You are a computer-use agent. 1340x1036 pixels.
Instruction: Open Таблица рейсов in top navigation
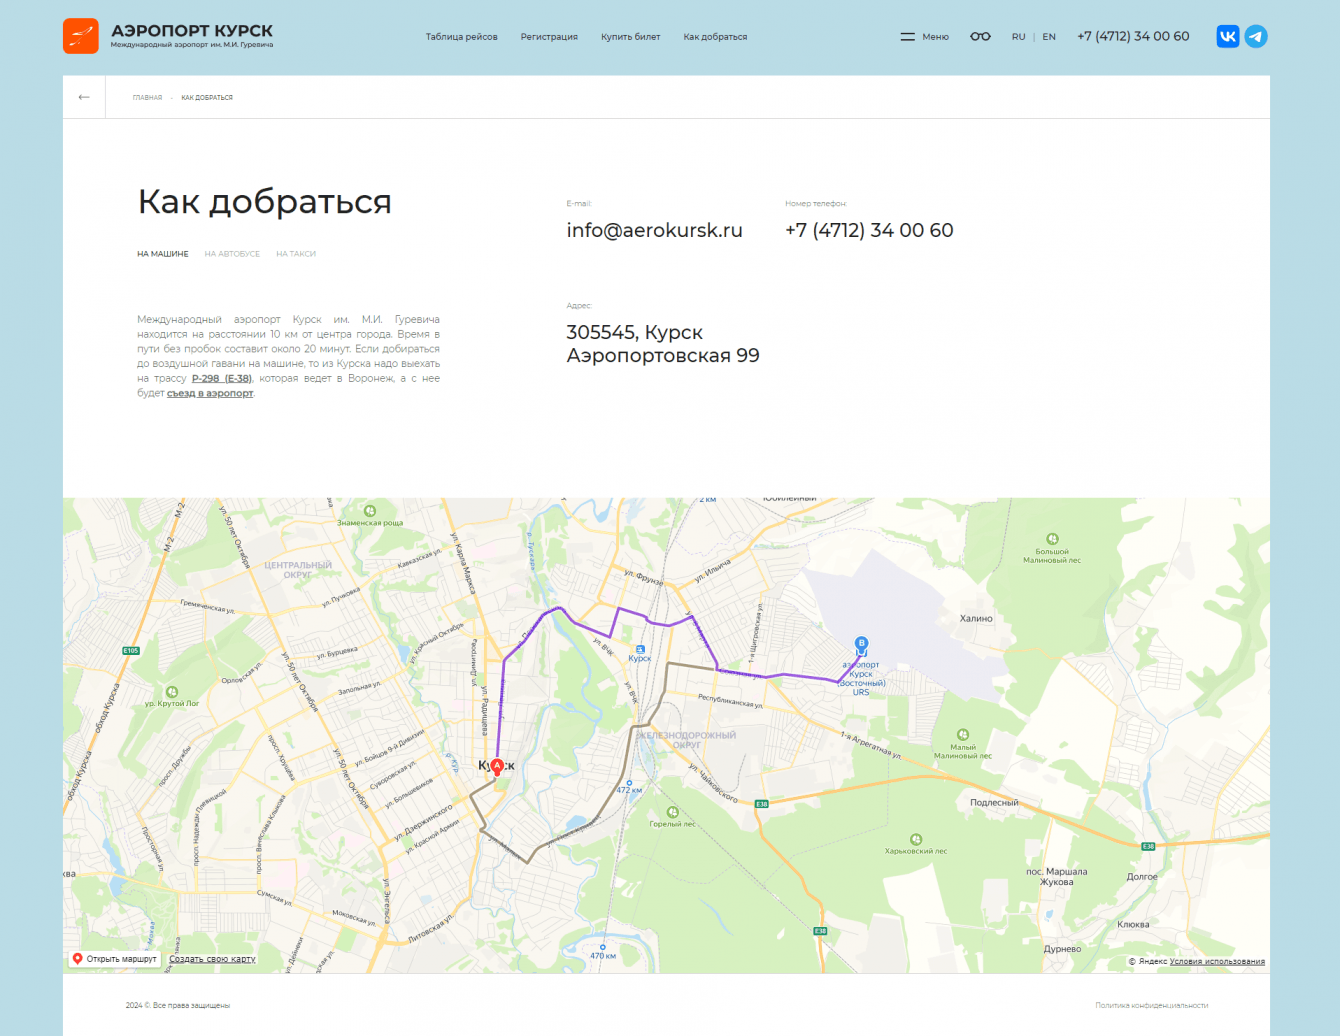462,37
